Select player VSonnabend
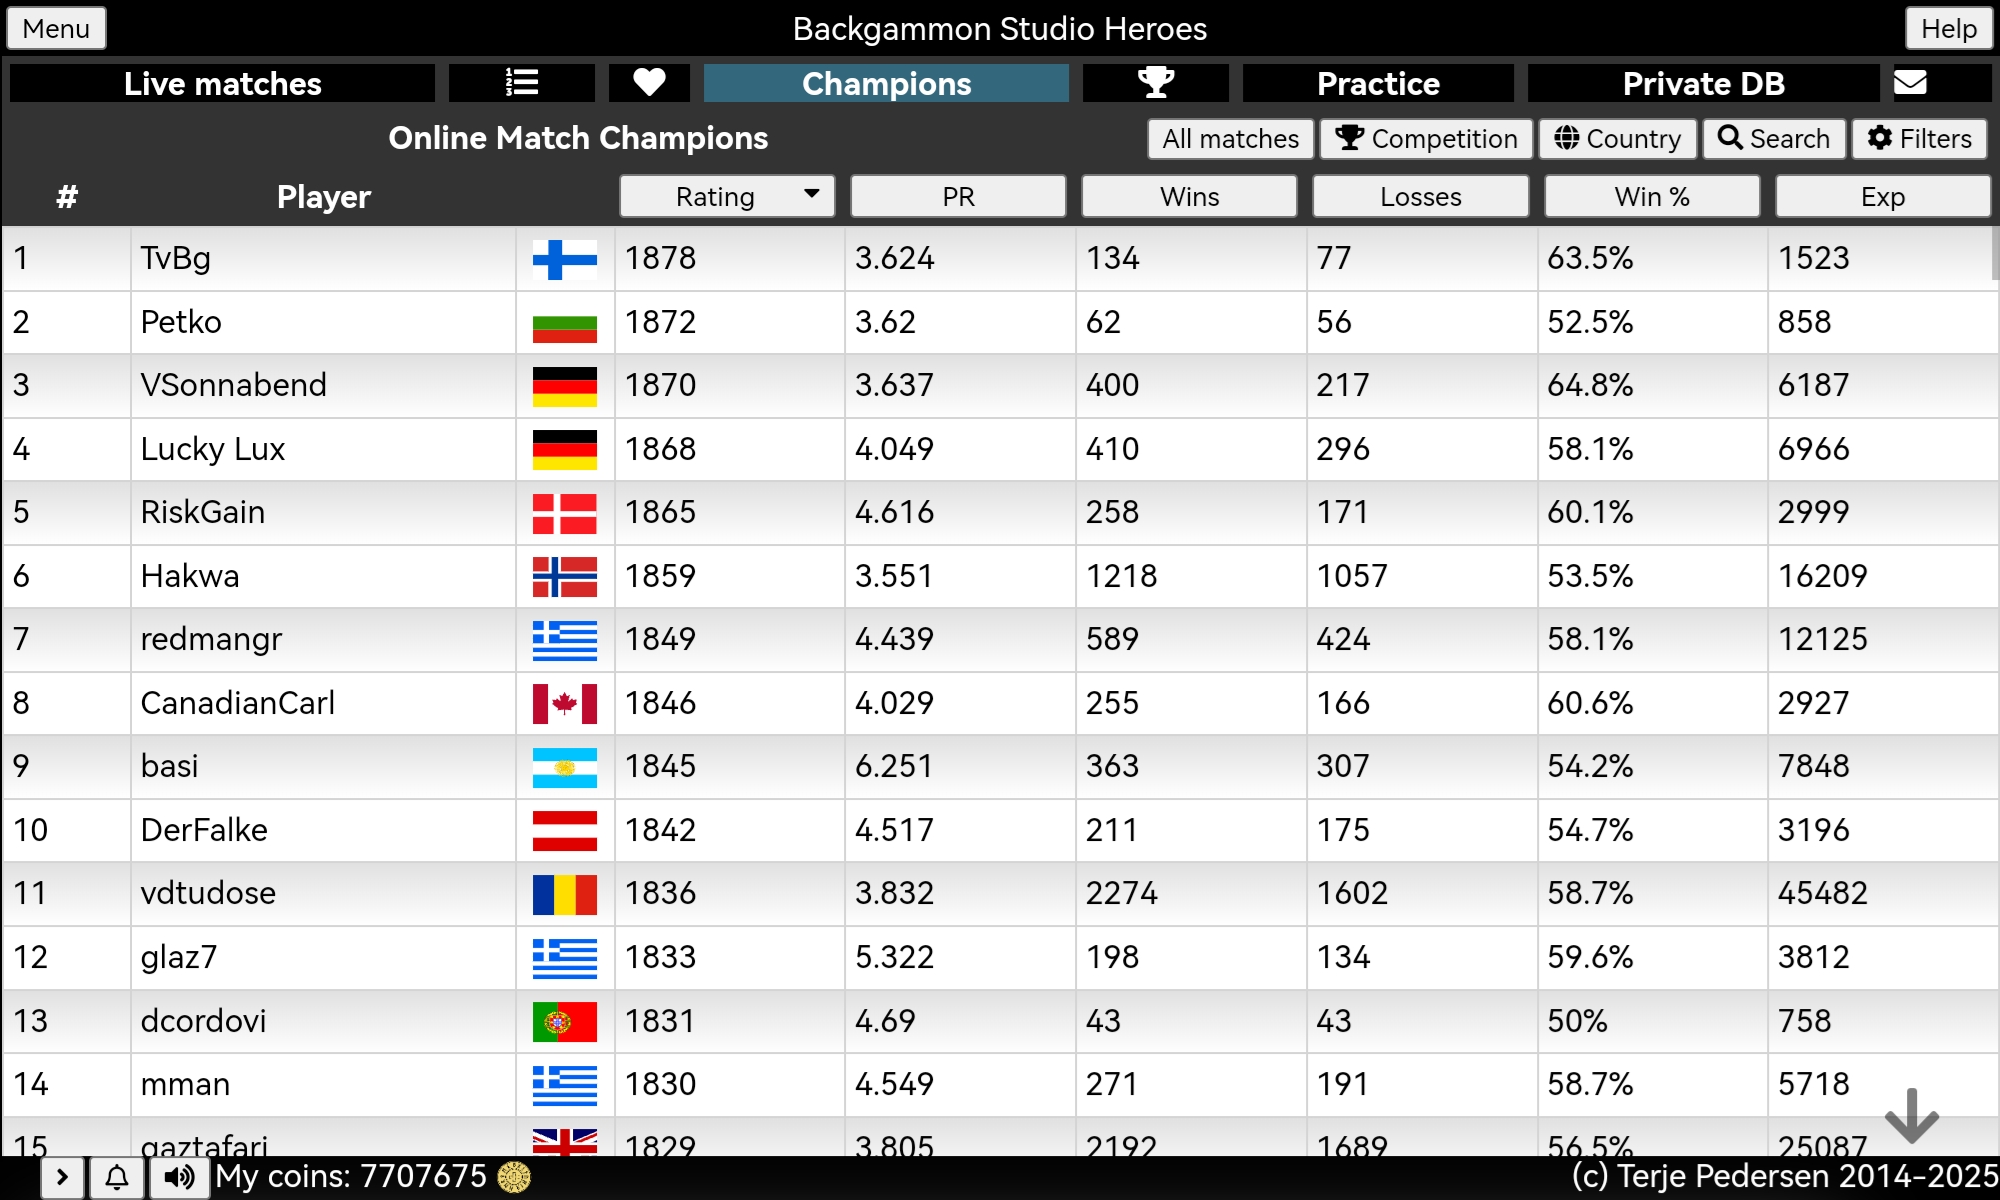The image size is (2000, 1200). (x=234, y=386)
